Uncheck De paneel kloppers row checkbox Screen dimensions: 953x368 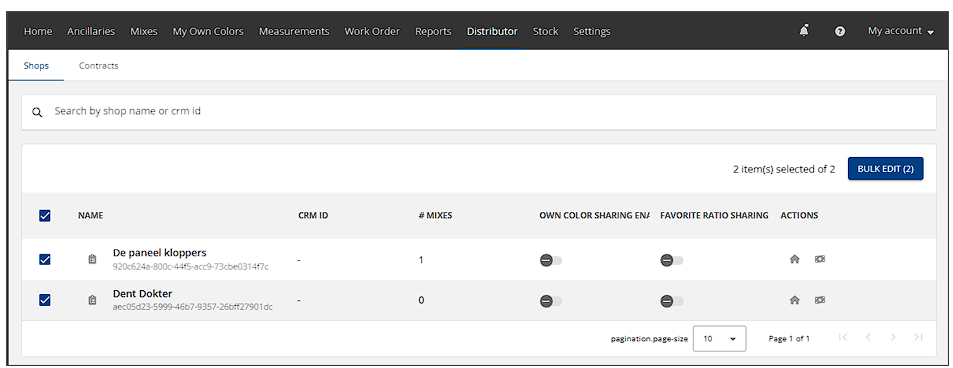44,259
